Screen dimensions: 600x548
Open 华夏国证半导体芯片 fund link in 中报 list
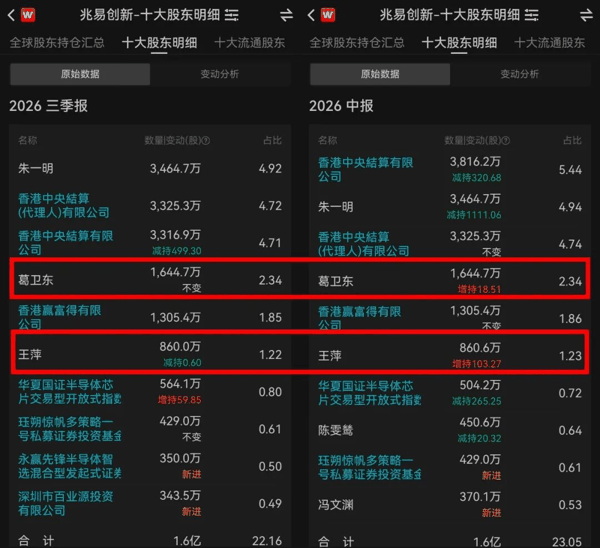370,393
